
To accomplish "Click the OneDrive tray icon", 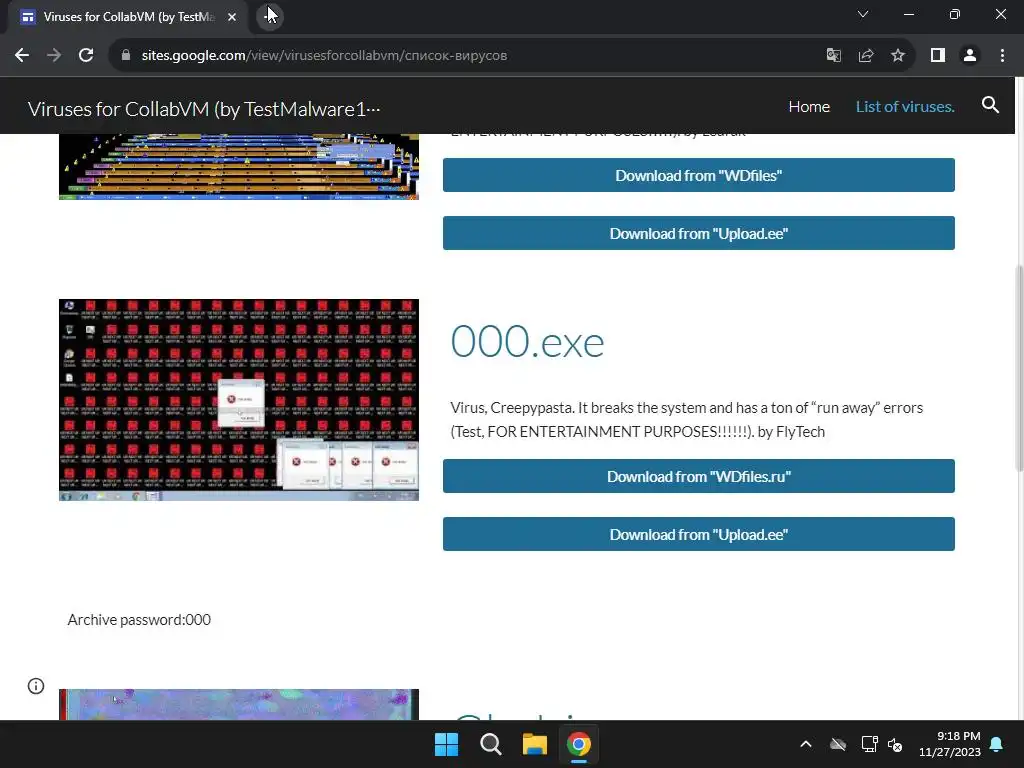I will pyautogui.click(x=838, y=744).
